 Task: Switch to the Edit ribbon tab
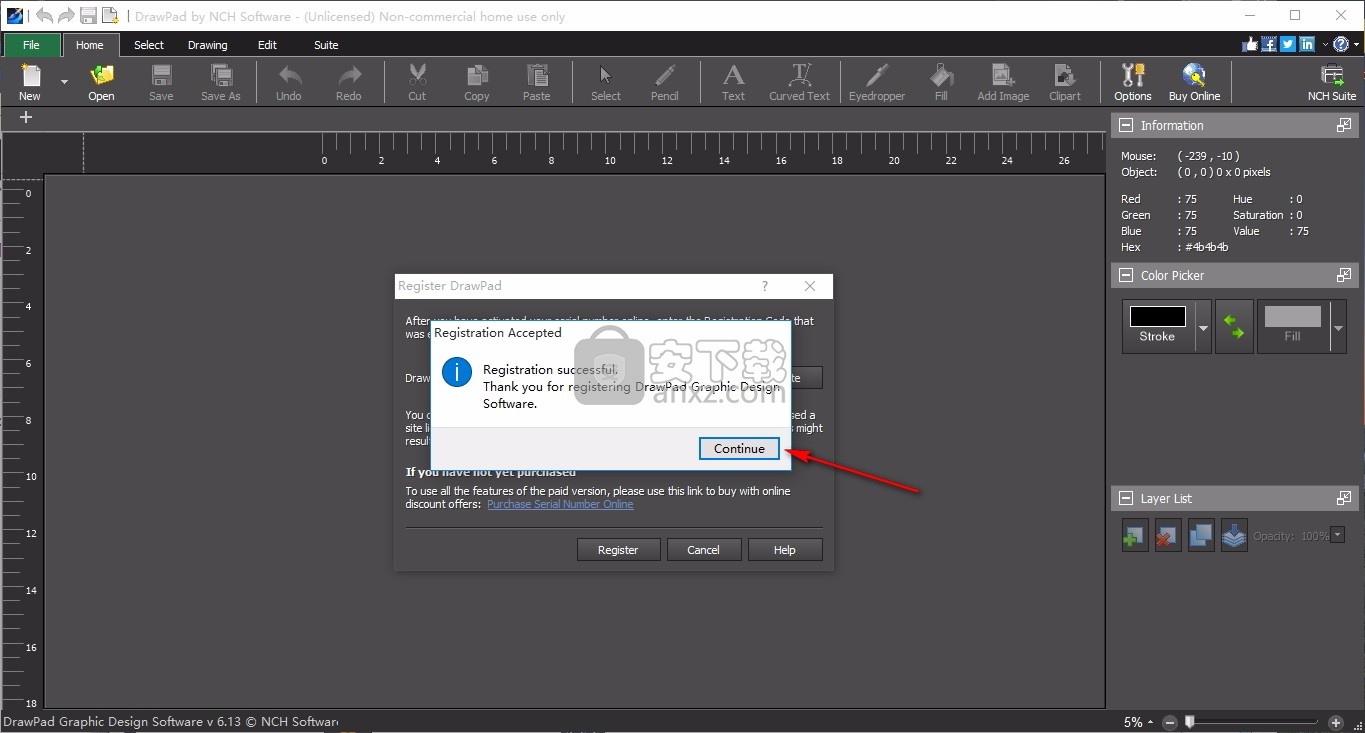(267, 45)
